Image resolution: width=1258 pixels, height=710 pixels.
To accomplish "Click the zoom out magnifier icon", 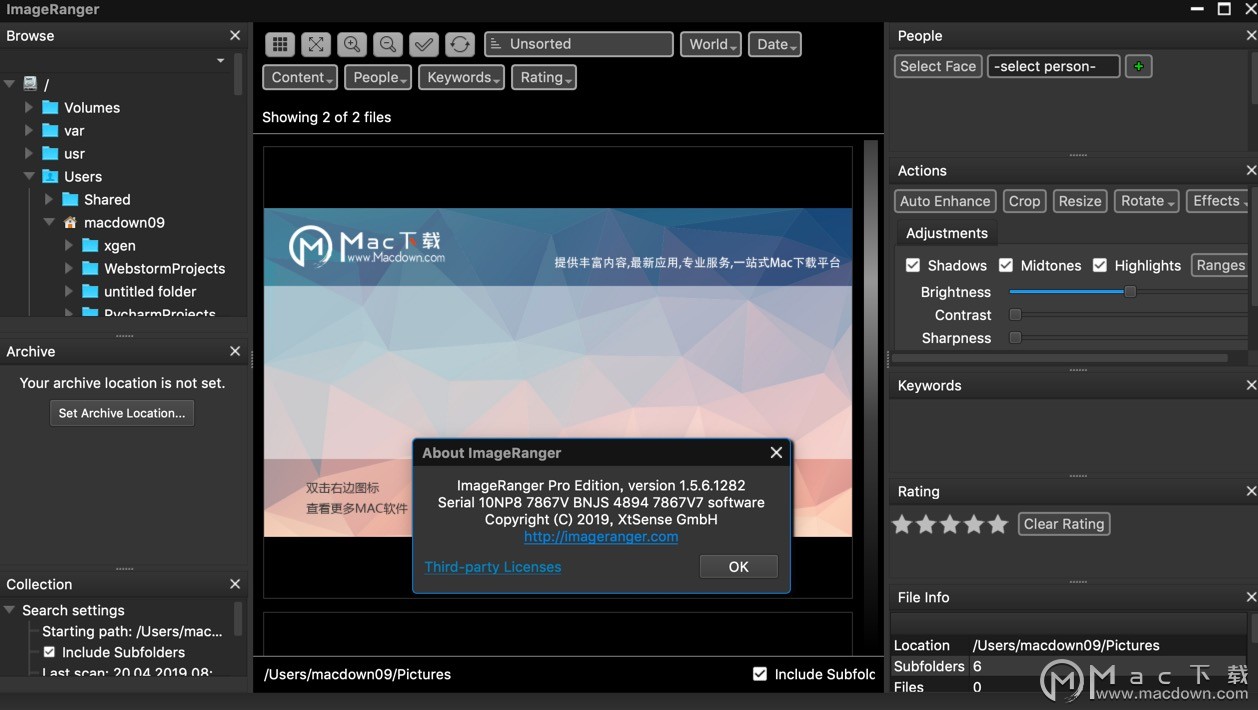I will click(x=388, y=44).
